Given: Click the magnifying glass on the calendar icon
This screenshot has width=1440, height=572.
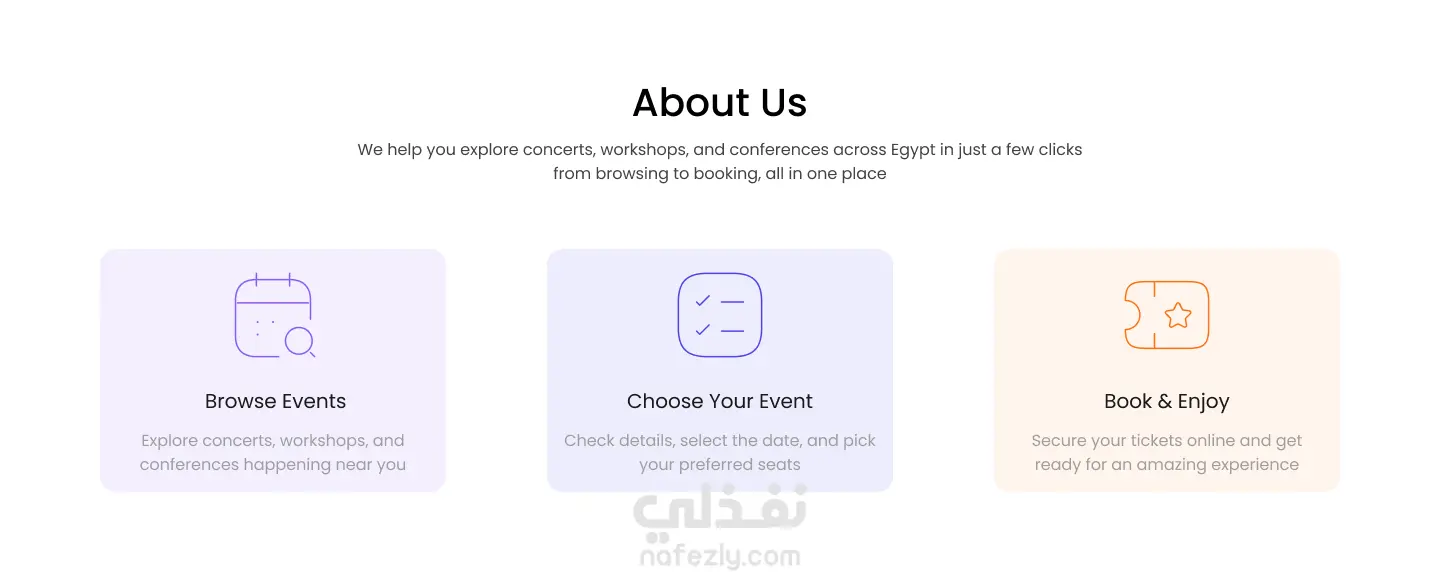Looking at the screenshot, I should [x=299, y=342].
